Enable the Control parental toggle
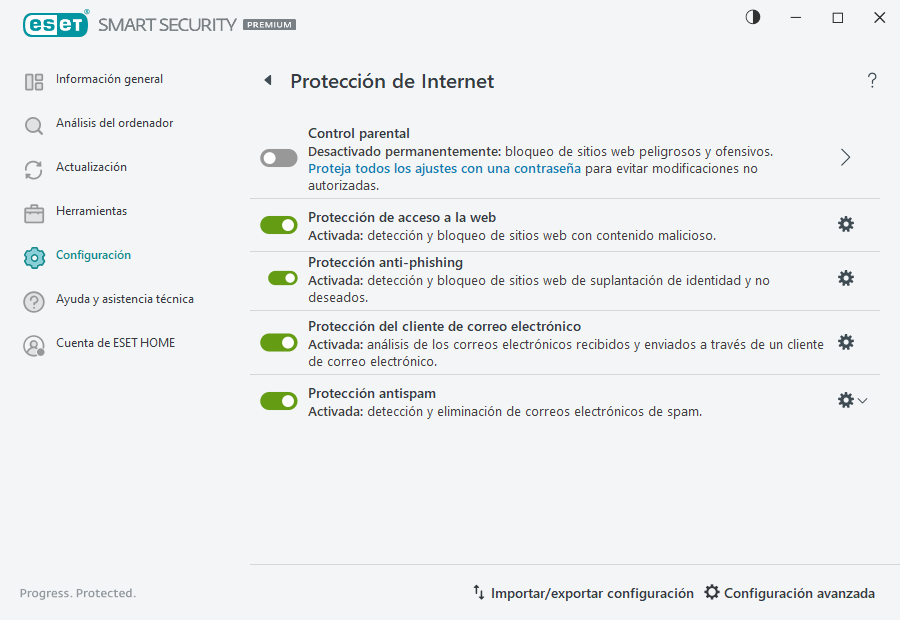 (x=279, y=158)
